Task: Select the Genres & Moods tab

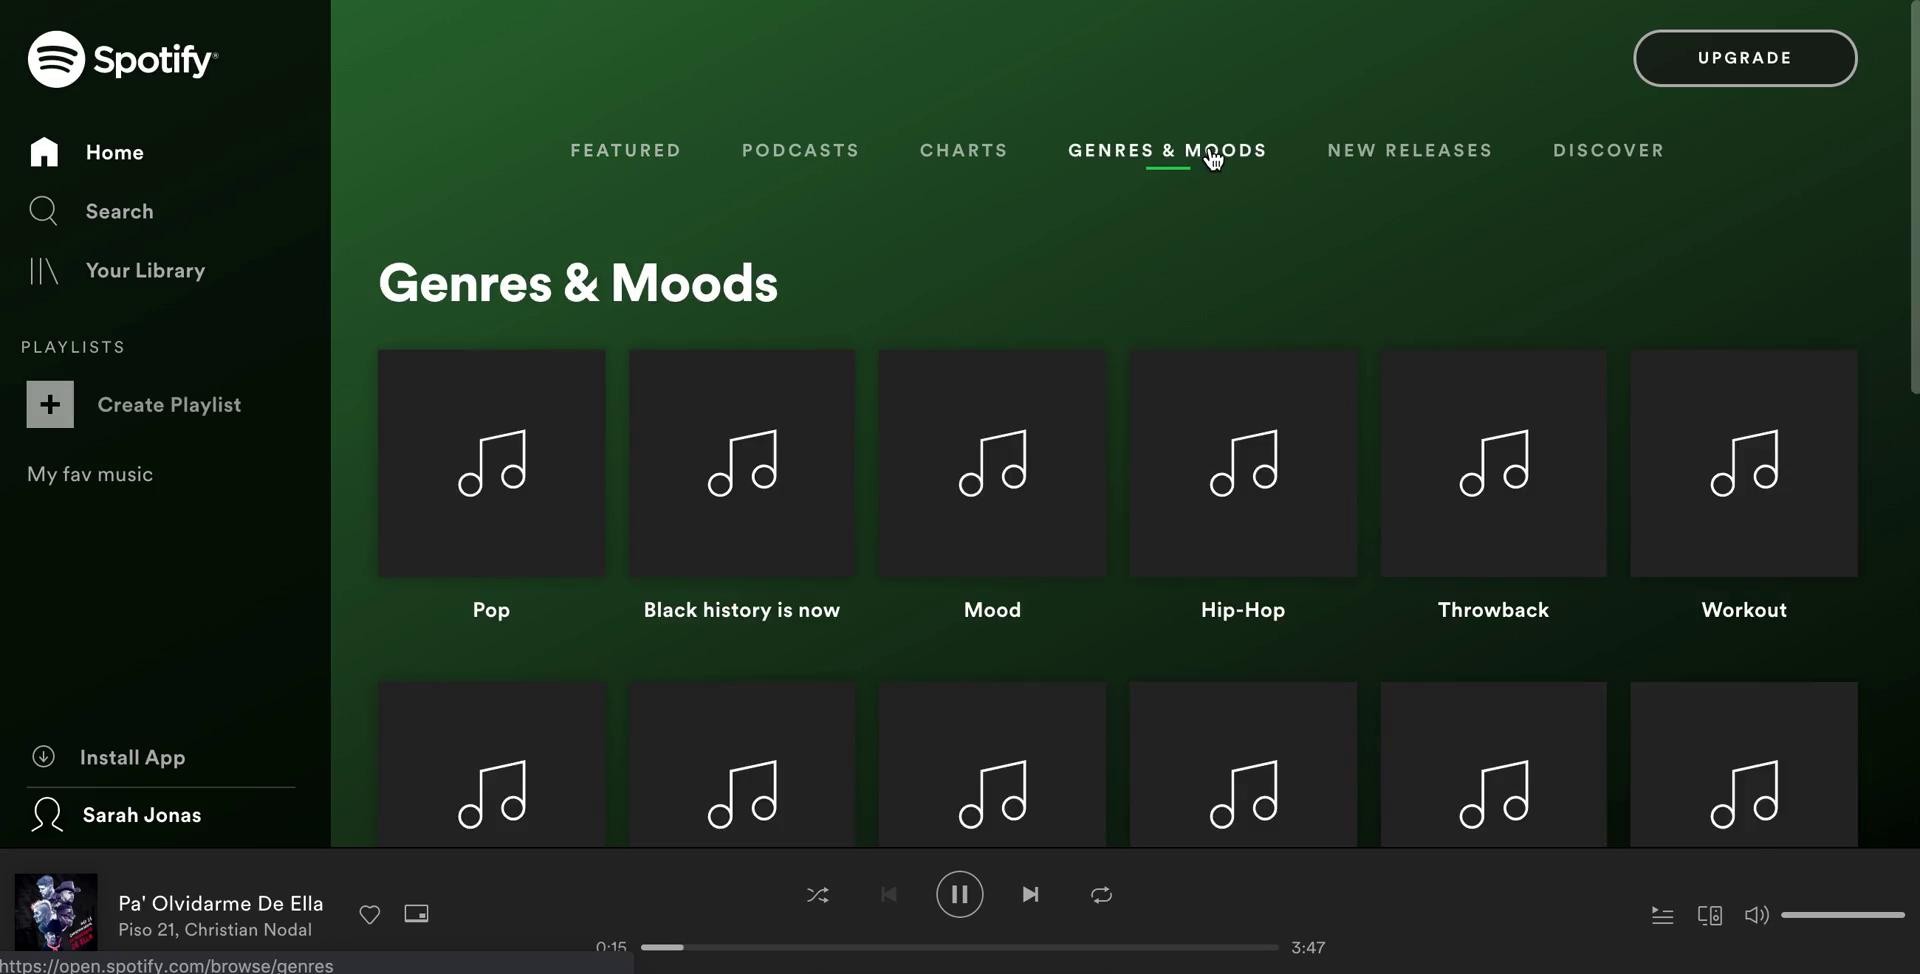Action: 1167,150
